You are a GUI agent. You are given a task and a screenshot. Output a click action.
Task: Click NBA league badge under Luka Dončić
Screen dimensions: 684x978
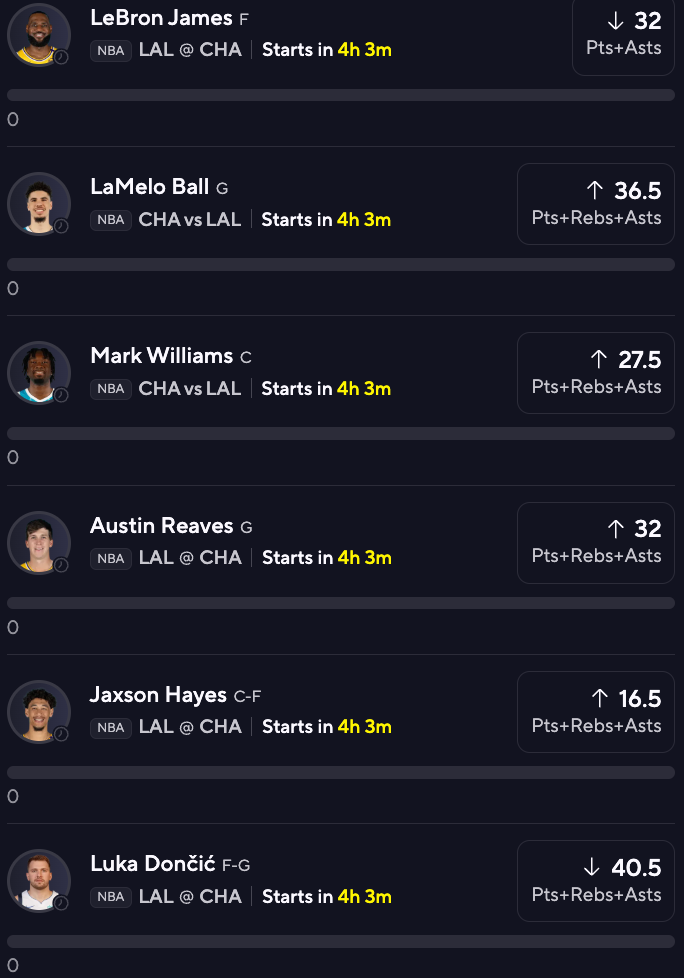point(110,897)
